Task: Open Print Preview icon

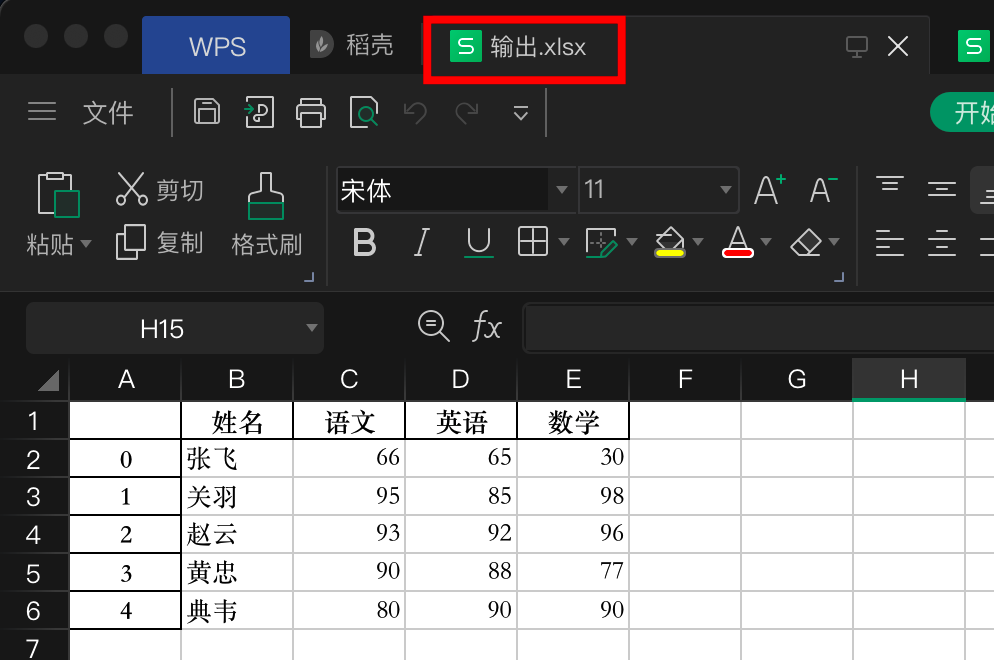Action: tap(364, 112)
